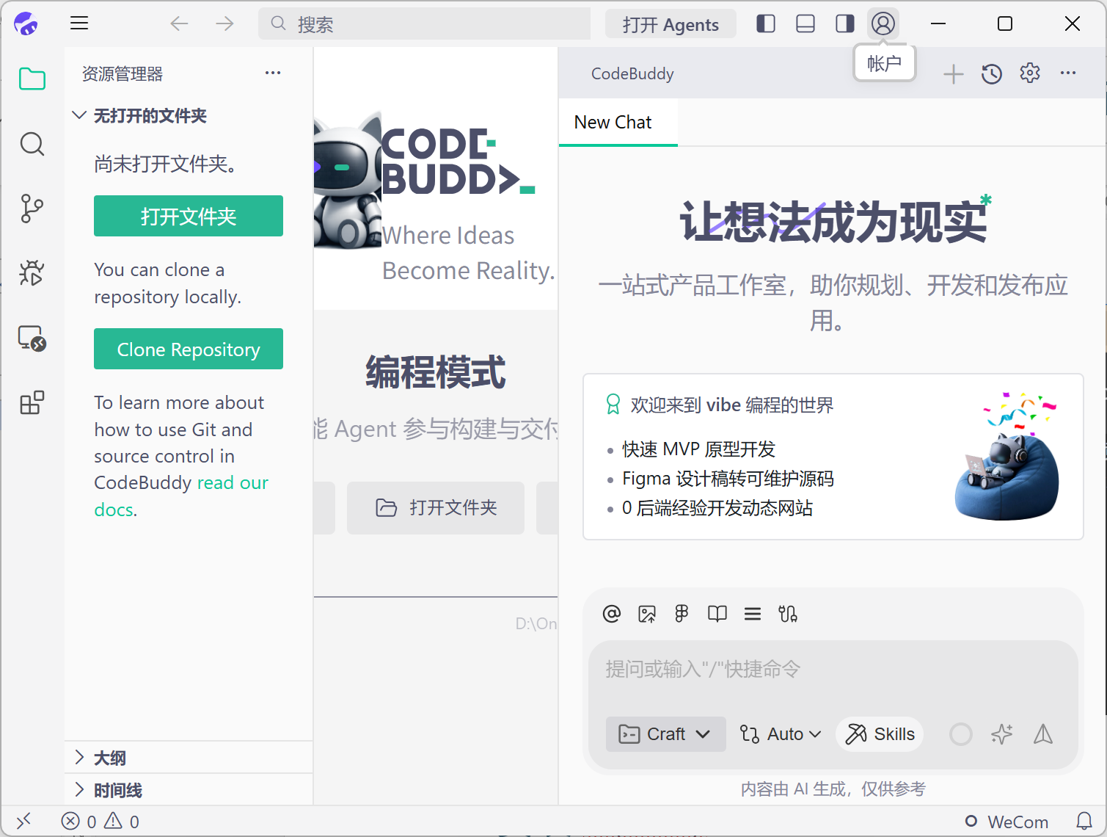Open the knowledge base book icon

click(x=717, y=614)
